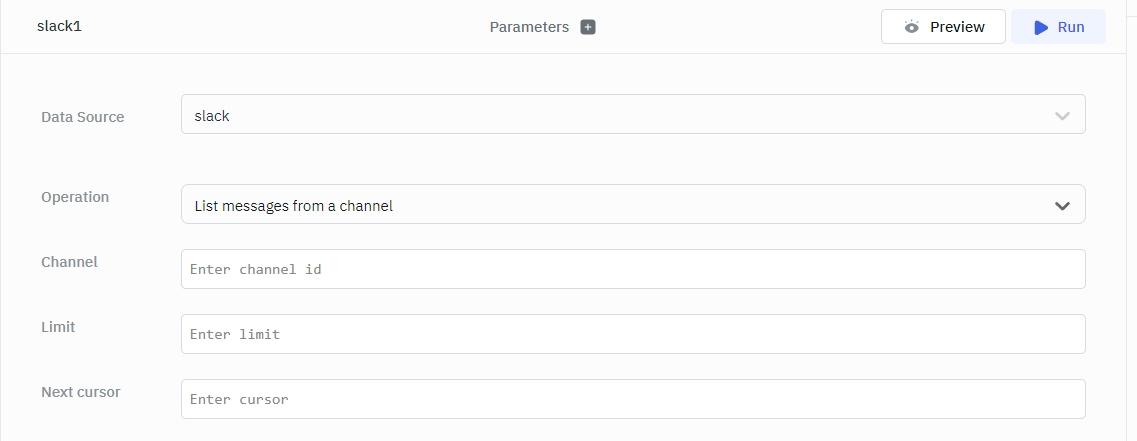The width and height of the screenshot is (1137, 441).
Task: Rename the query by clicking slack1
Action: [59, 26]
